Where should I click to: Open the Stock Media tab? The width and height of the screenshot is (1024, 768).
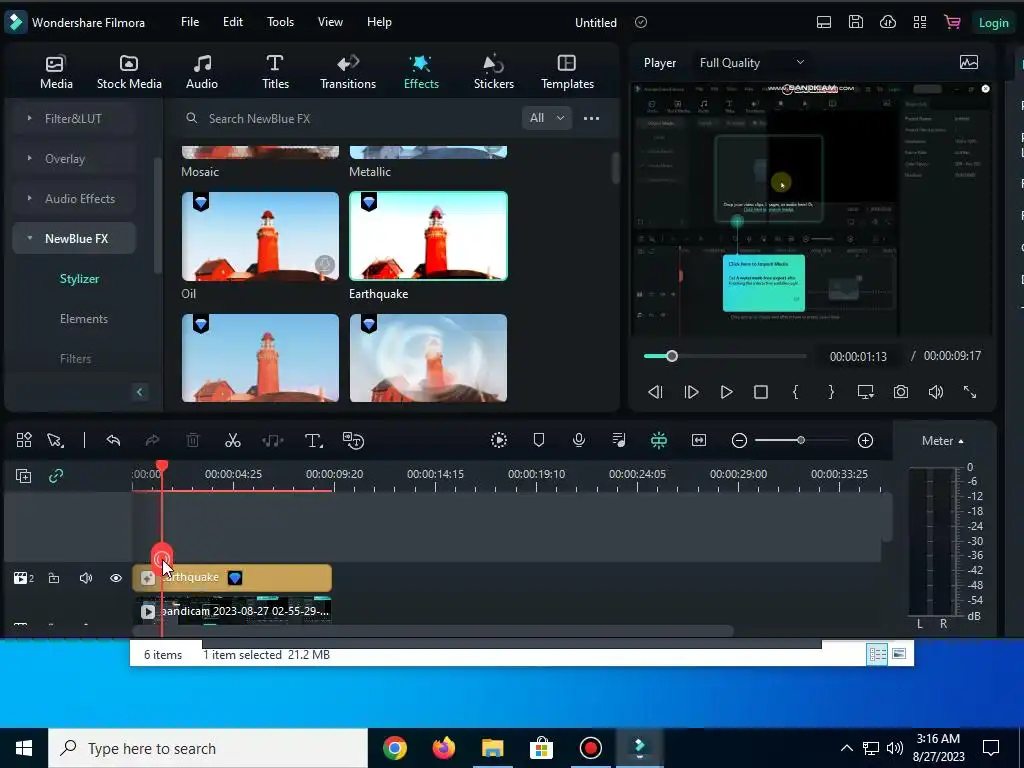pos(129,72)
